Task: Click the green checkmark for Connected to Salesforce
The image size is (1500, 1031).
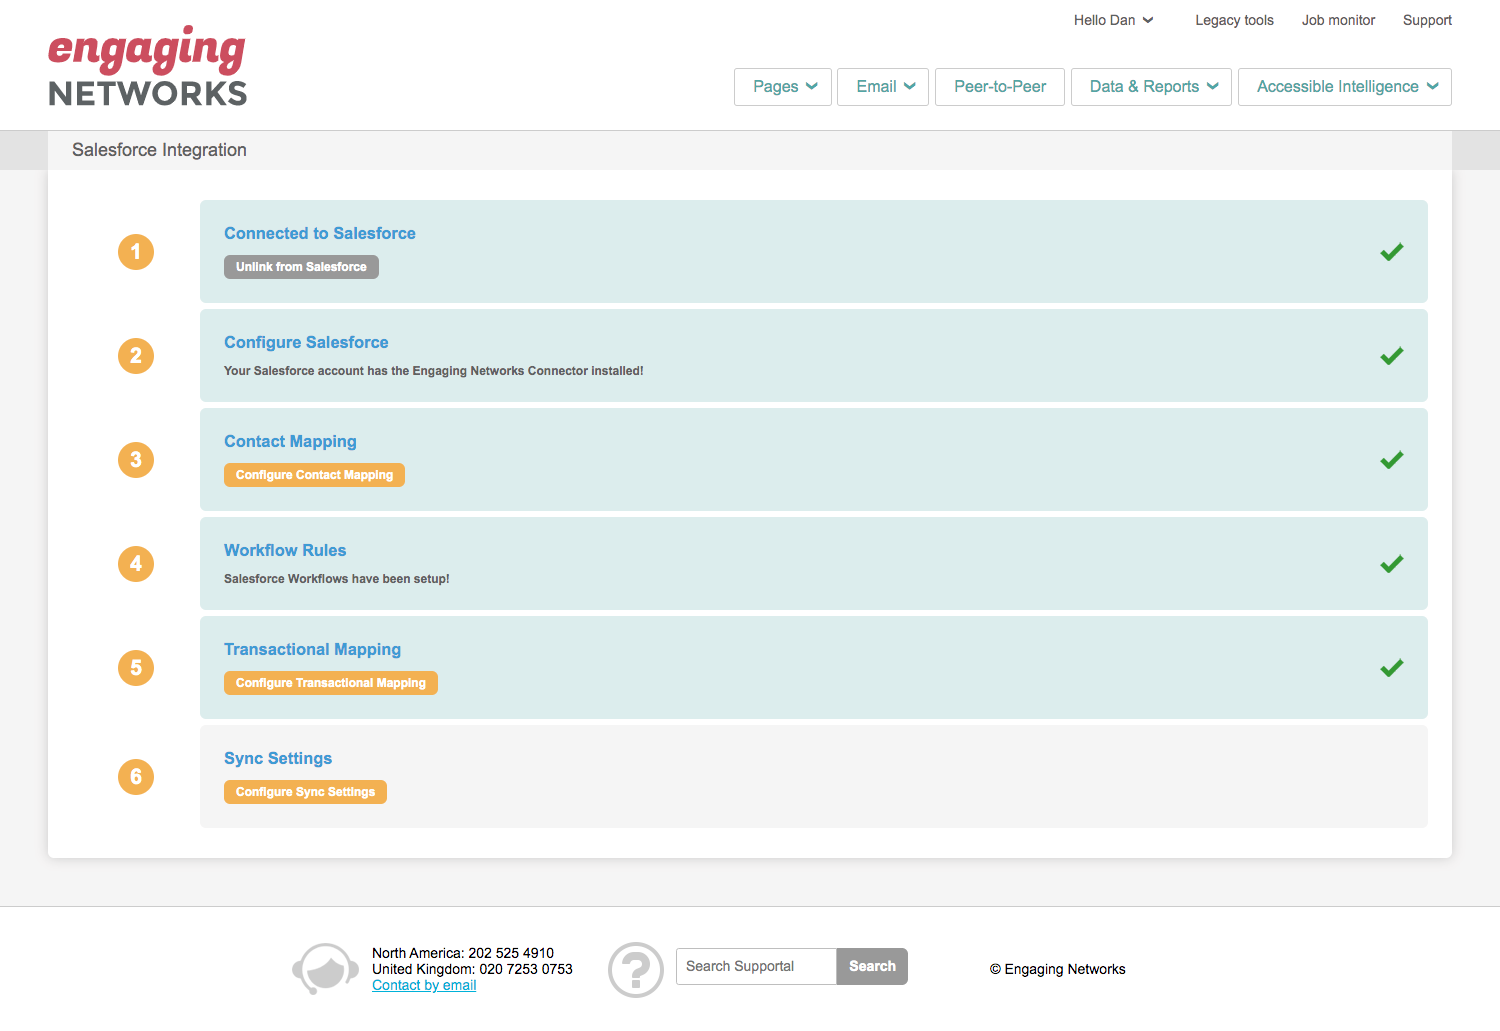Action: pyautogui.click(x=1391, y=252)
